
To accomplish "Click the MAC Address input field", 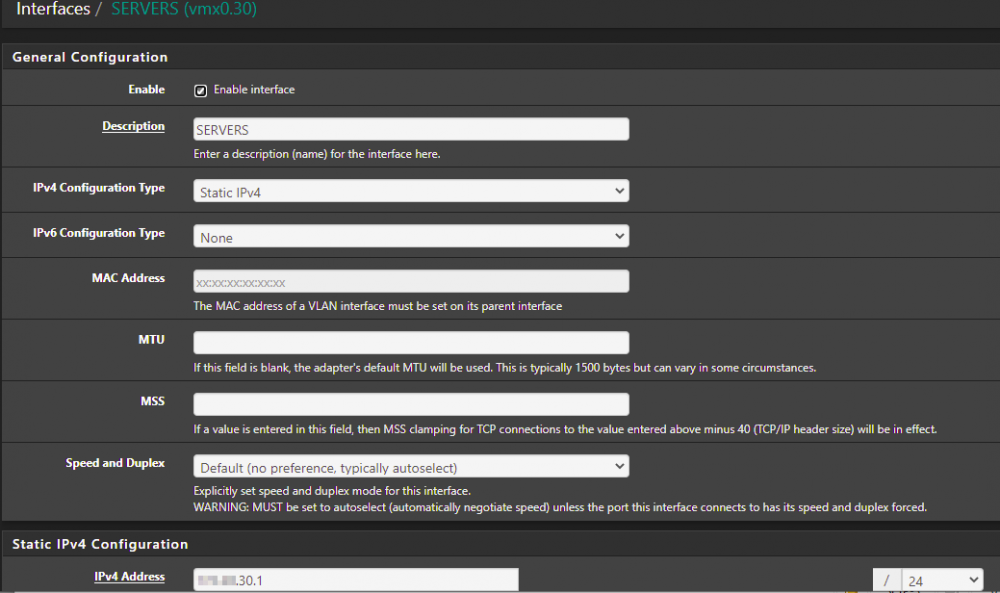I will click(x=411, y=281).
